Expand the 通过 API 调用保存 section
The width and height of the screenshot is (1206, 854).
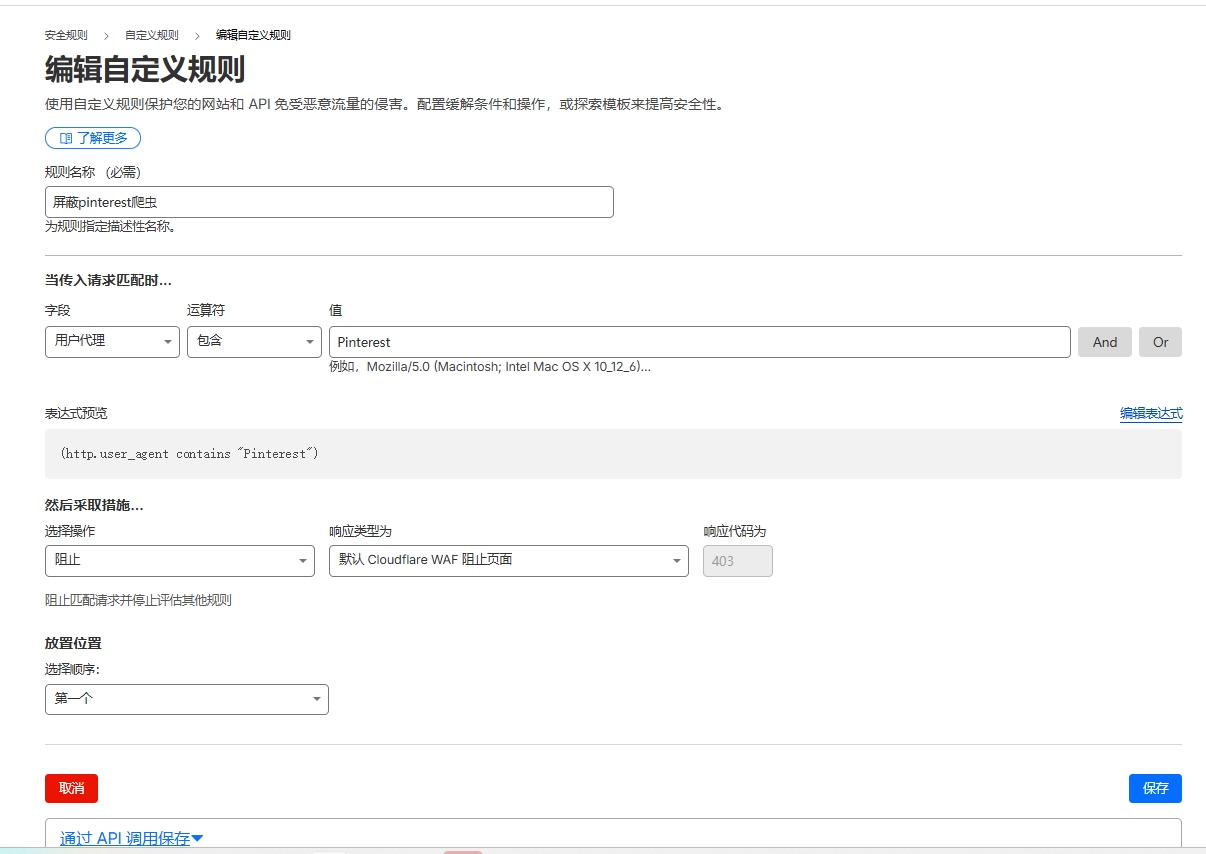click(125, 838)
